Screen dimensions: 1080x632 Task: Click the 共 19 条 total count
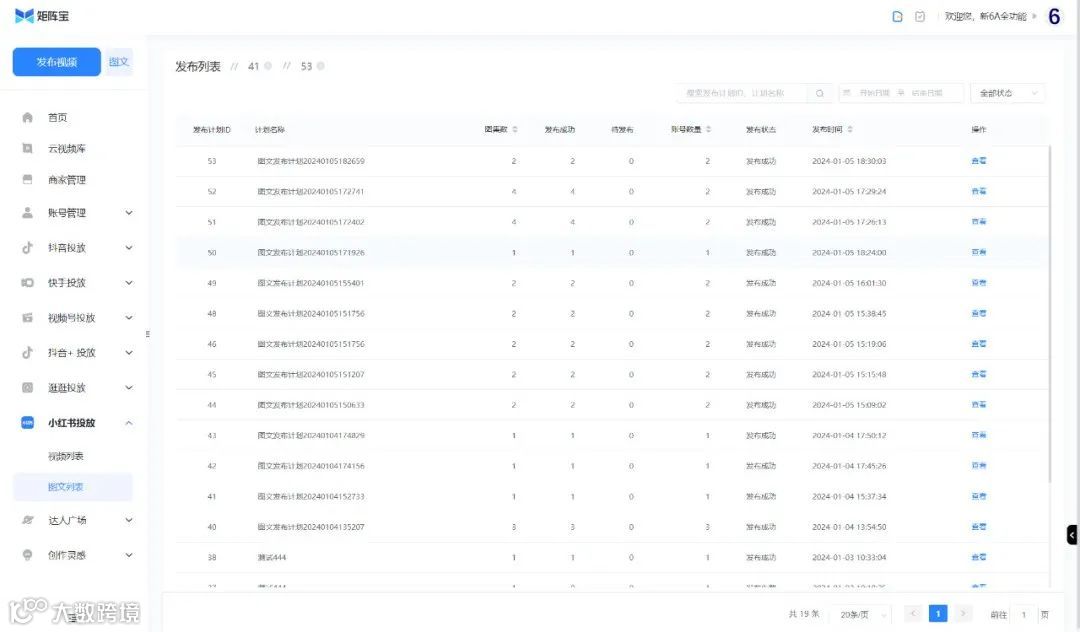coord(804,614)
